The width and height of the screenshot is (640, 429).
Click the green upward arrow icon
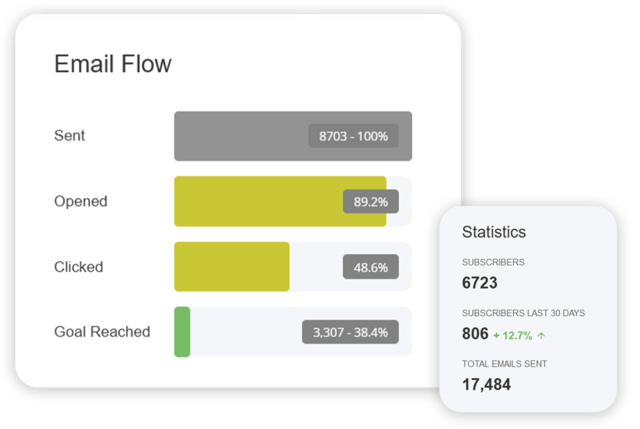[x=542, y=335]
